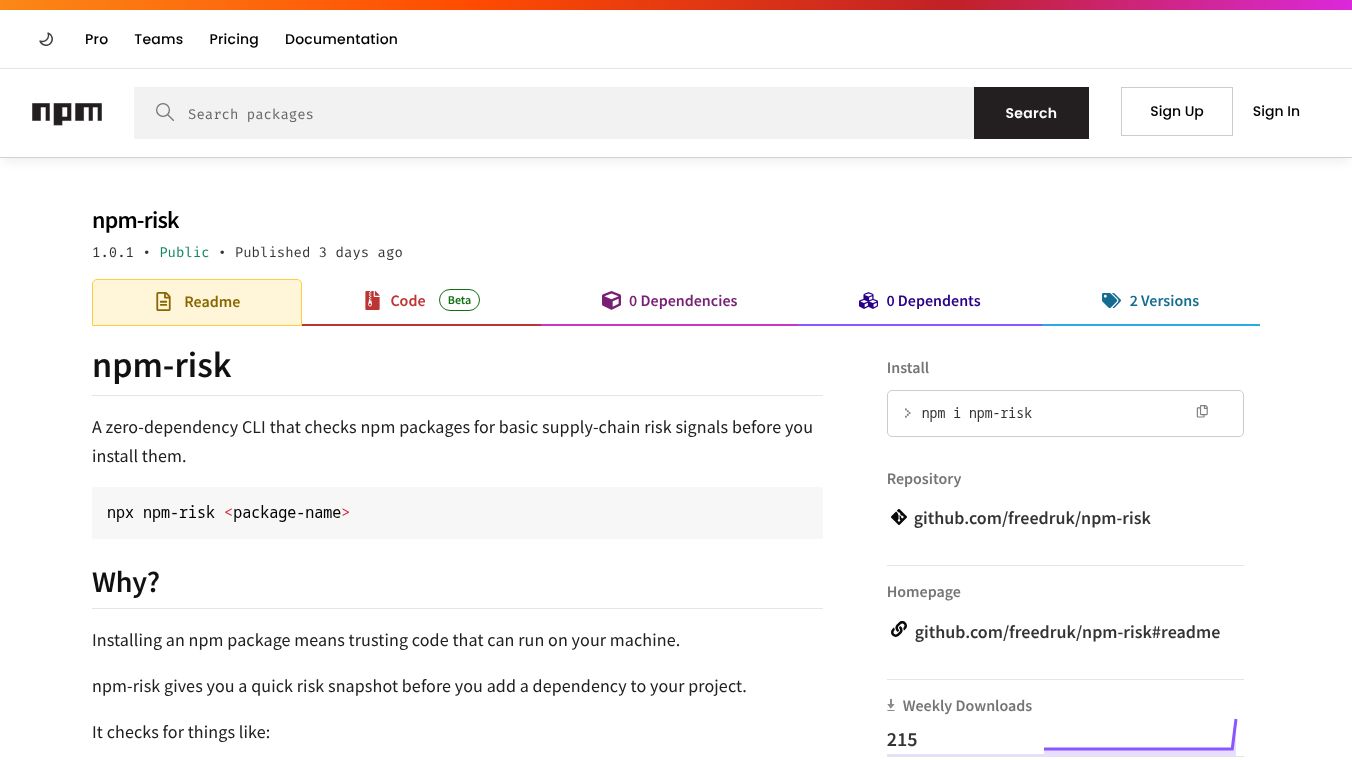Click the magnifying glass search icon
Image resolution: width=1352 pixels, height=760 pixels.
(x=165, y=112)
